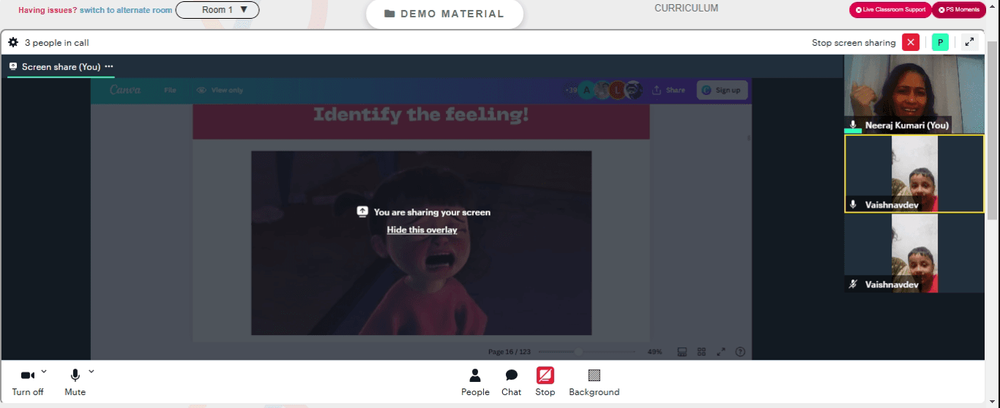This screenshot has width=1000, height=408.
Task: Click Canva View only indicator
Action: click(220, 90)
